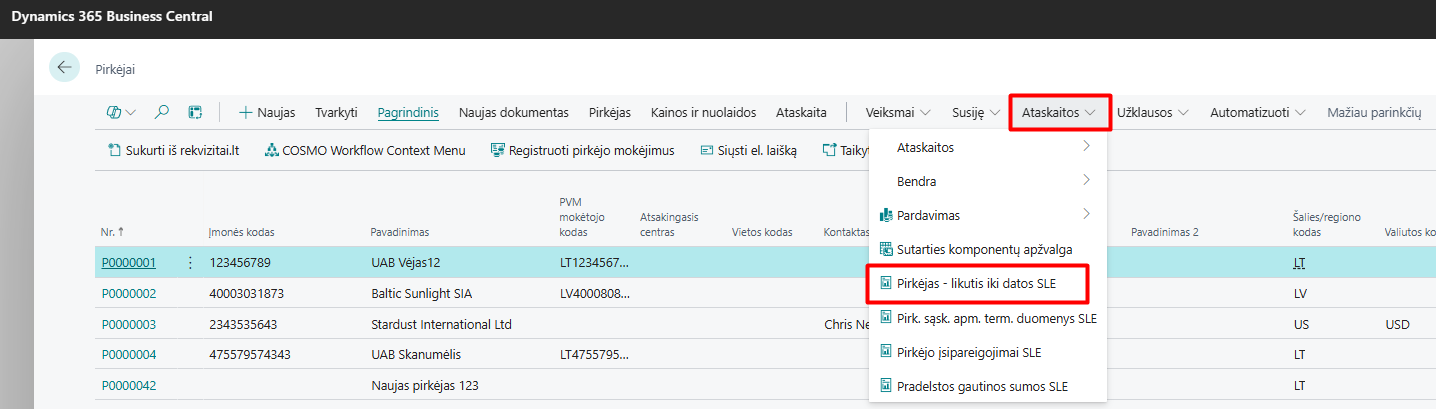Open the Veiksmai dropdown menu
Image resolution: width=1436 pixels, height=409 pixels.
(898, 113)
